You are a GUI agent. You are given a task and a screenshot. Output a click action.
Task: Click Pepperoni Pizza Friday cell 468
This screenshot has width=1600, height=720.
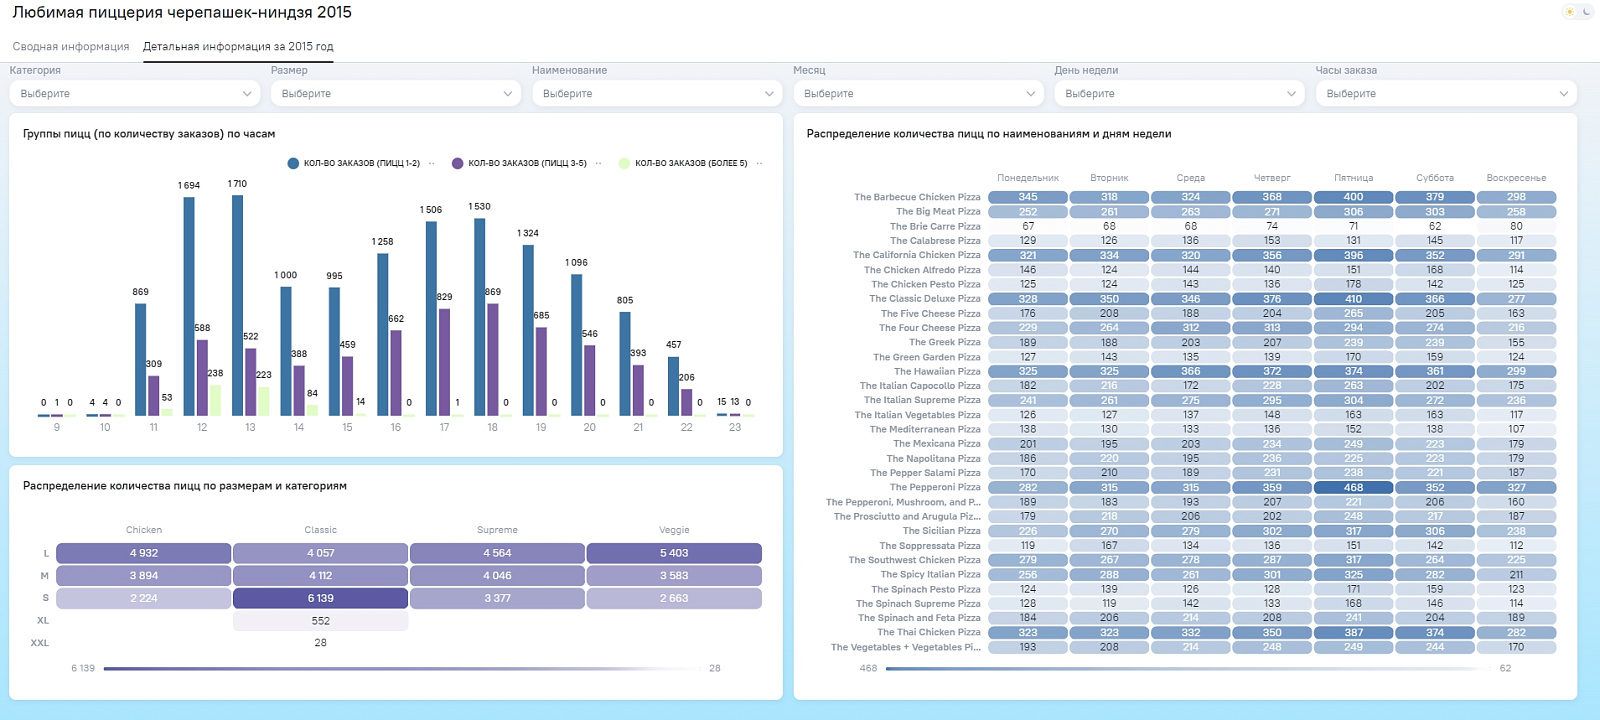tap(1353, 488)
